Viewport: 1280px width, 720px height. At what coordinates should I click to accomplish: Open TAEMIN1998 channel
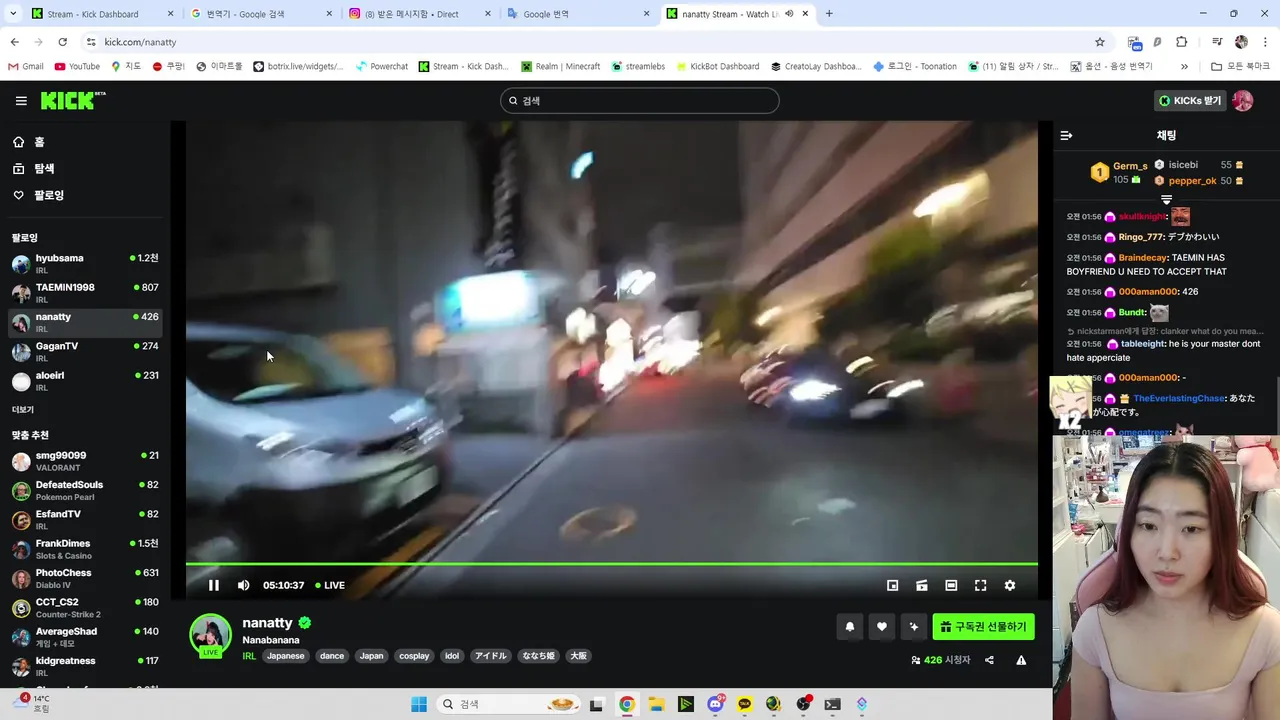pyautogui.click(x=86, y=293)
